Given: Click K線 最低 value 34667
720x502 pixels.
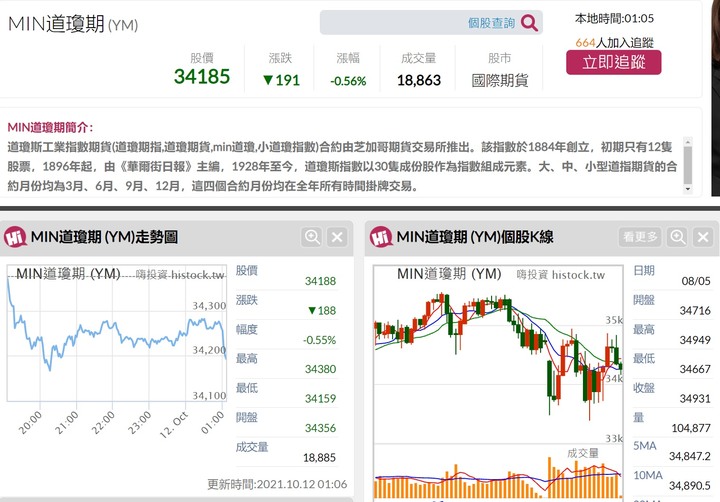Looking at the screenshot, I should coord(695,369).
